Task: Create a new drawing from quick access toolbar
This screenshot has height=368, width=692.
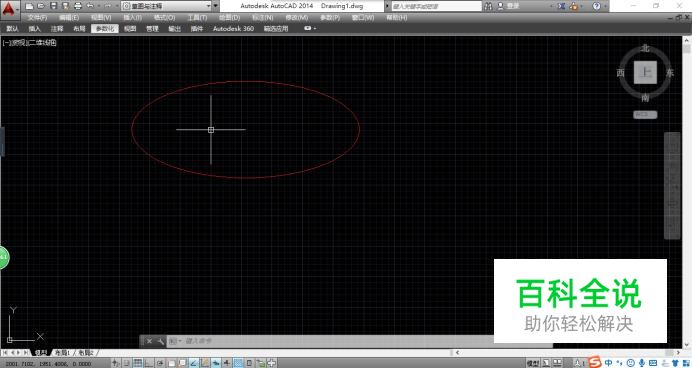Action: point(29,6)
